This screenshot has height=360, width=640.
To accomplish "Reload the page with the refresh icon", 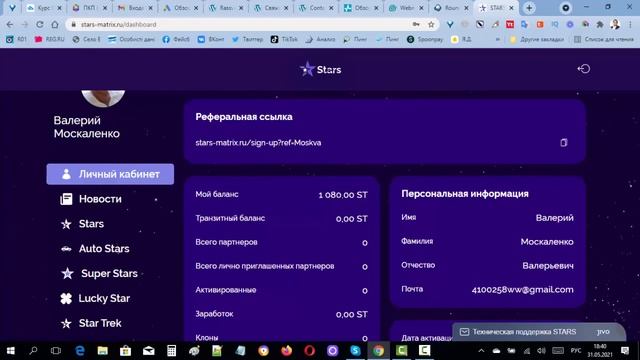I will coord(40,24).
